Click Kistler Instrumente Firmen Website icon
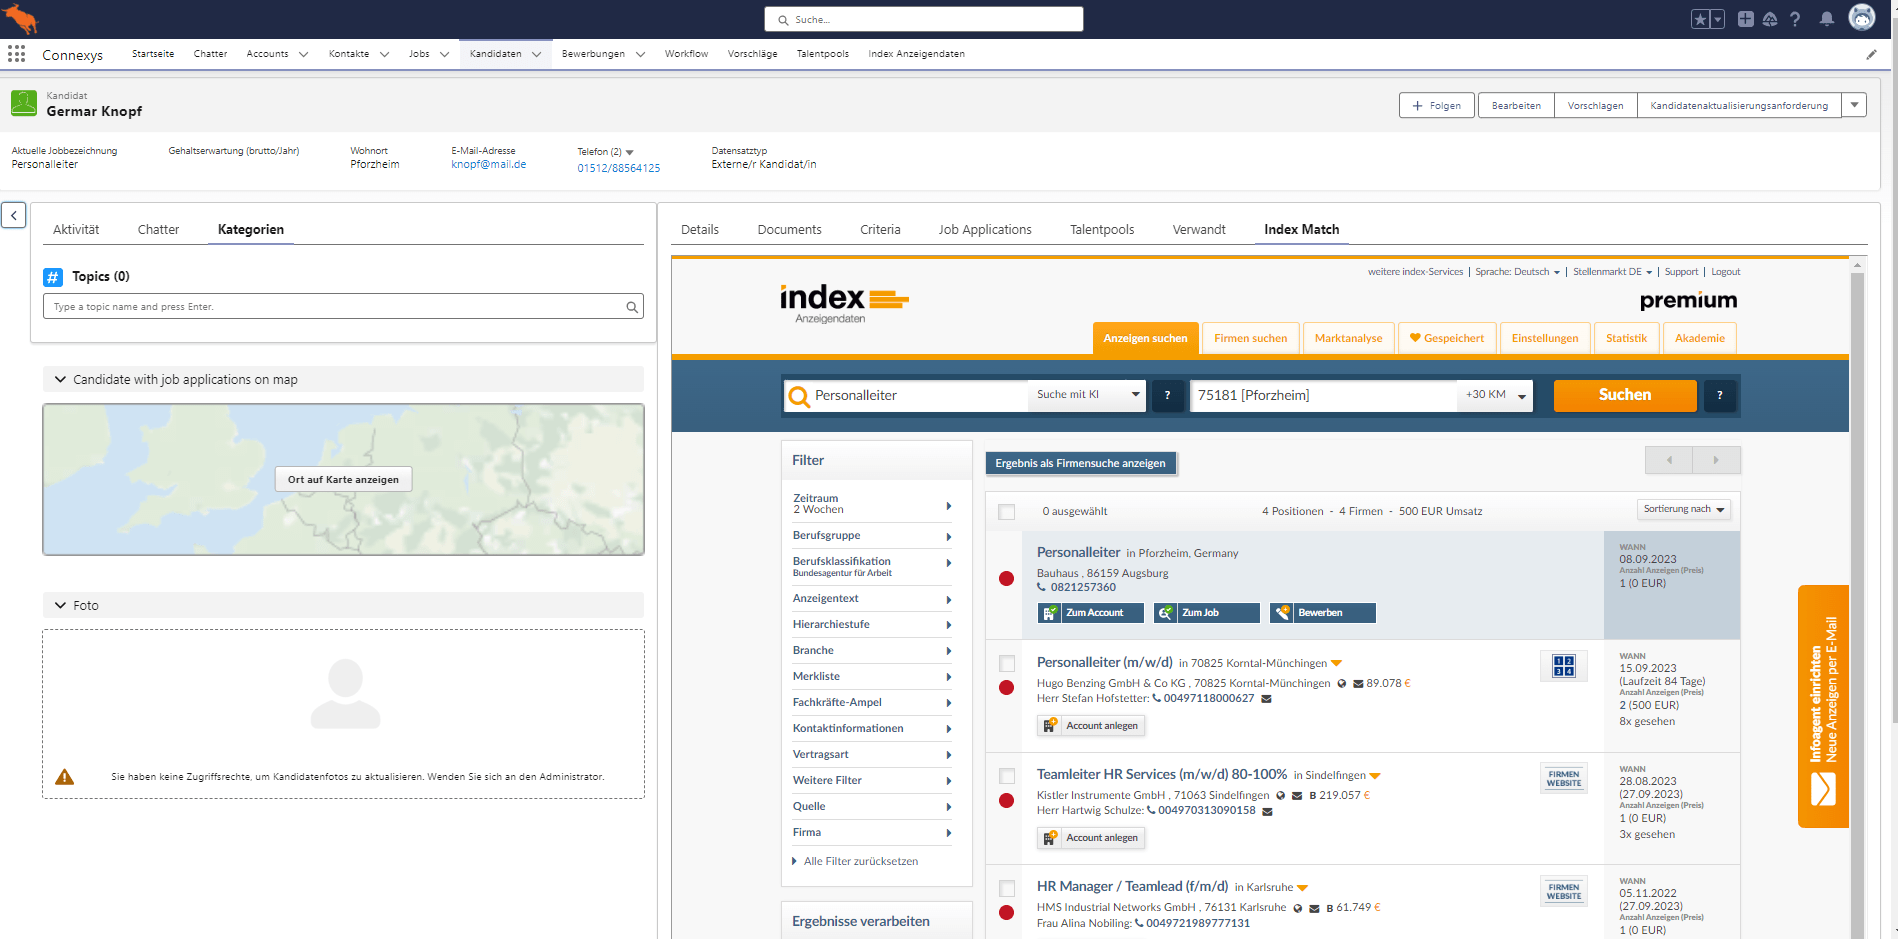1898x939 pixels. [1563, 778]
